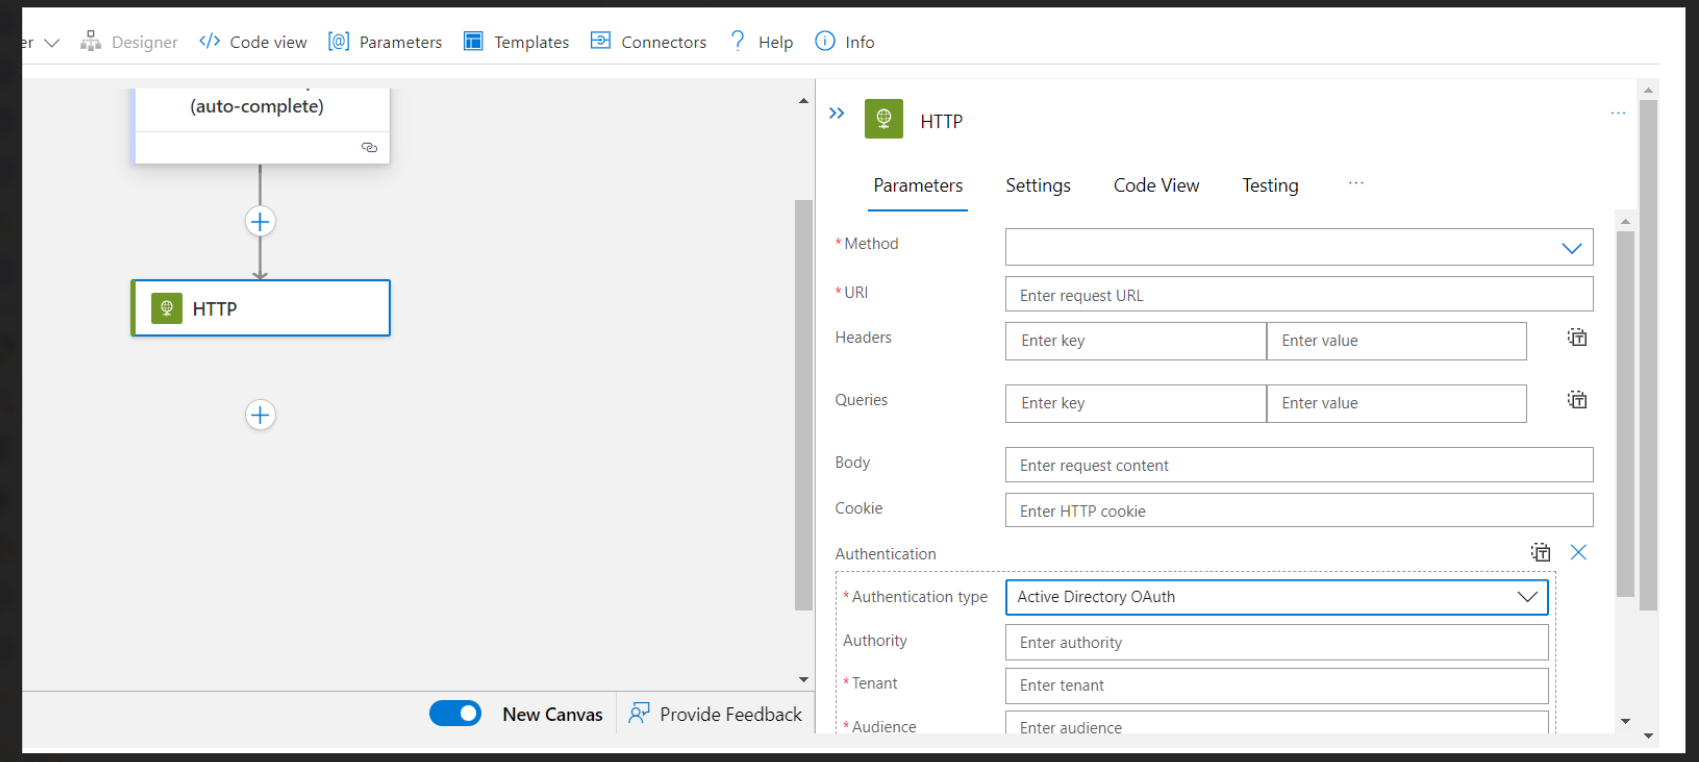This screenshot has height=762, width=1699.
Task: Switch to Code view in top toolbar
Action: (x=253, y=42)
